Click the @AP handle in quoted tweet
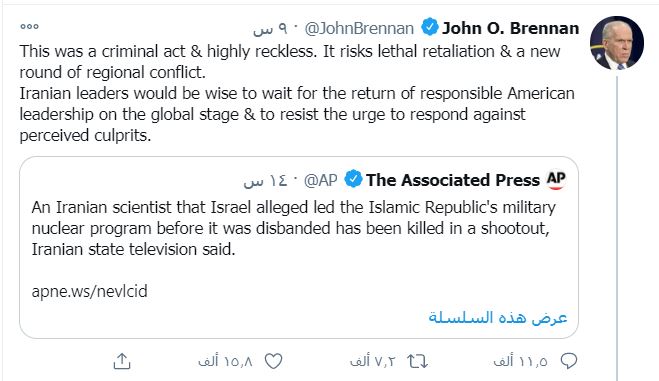659x381 pixels. tap(320, 180)
